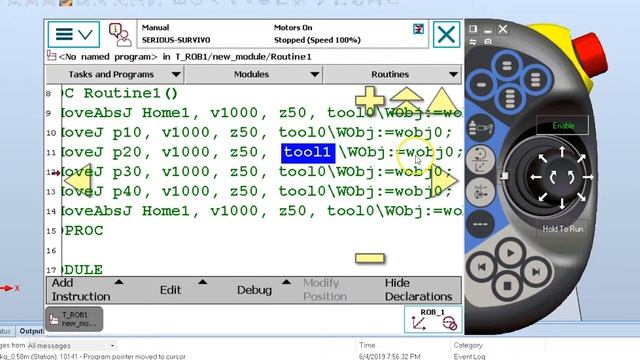Select the T_ROB1 new_module taskbar item
This screenshot has height=360, width=640.
74,319
